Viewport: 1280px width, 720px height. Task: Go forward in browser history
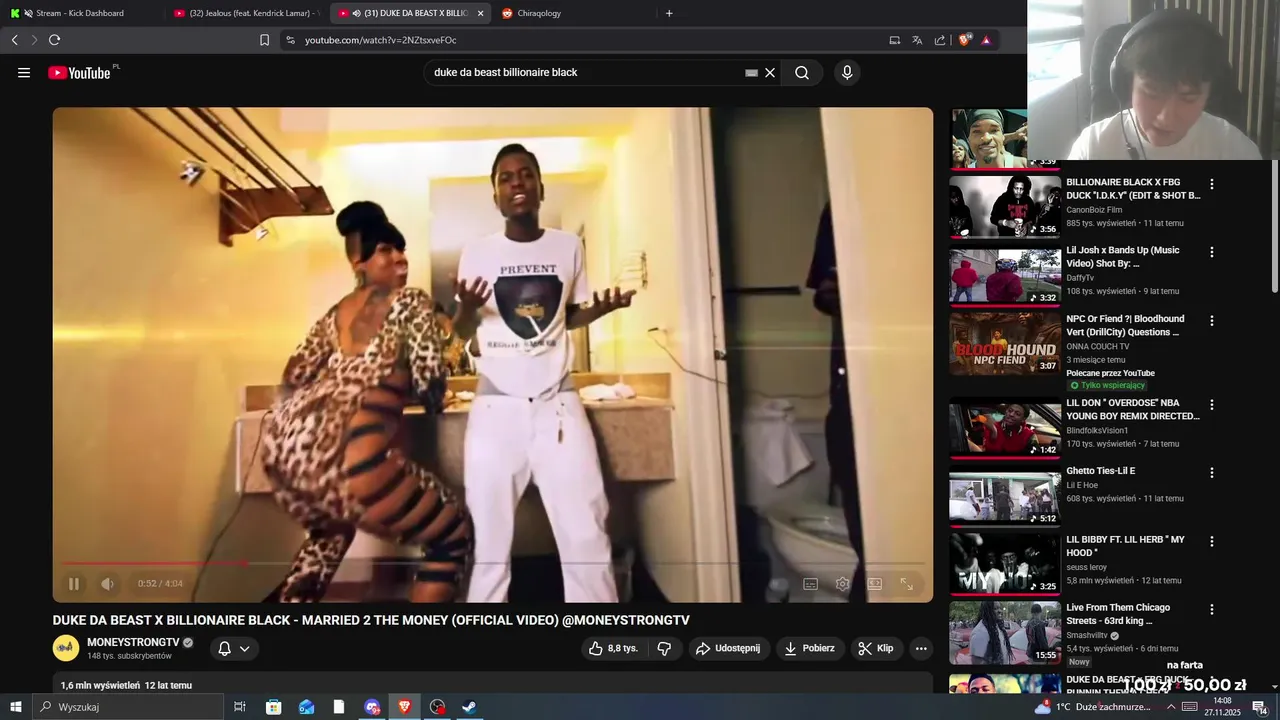[34, 40]
